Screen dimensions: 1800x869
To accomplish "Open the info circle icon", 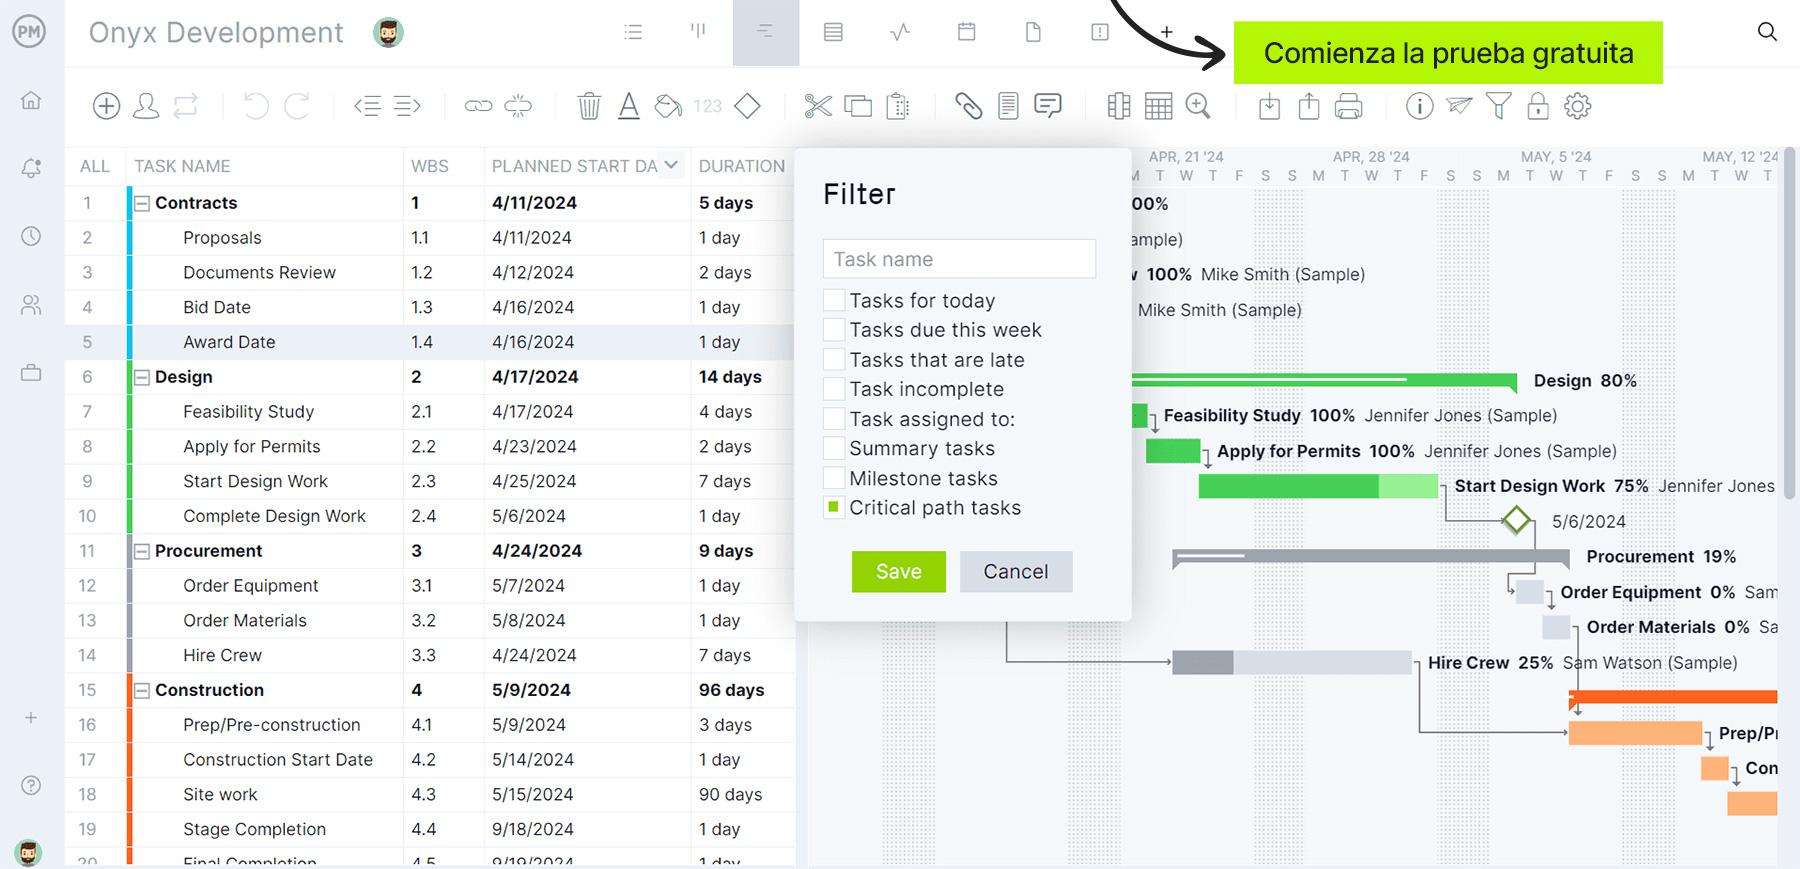I will click(x=1419, y=106).
